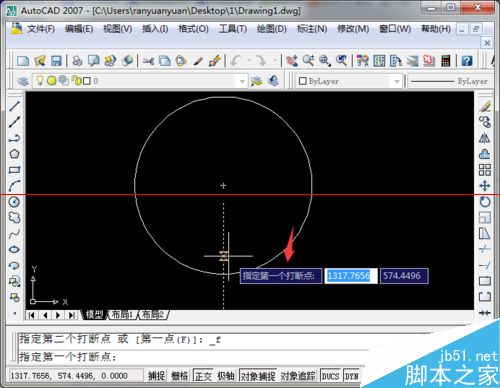Select the Spline tool
The height and width of the screenshot is (388, 500).
(14, 234)
